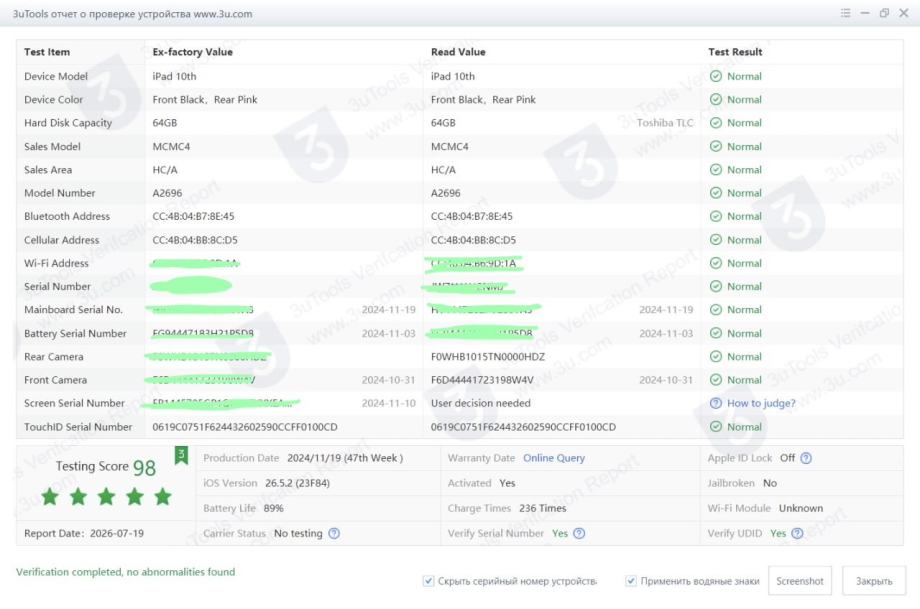Click Battery Life 89% value
Image resolution: width=920 pixels, height=609 pixels.
click(x=273, y=508)
